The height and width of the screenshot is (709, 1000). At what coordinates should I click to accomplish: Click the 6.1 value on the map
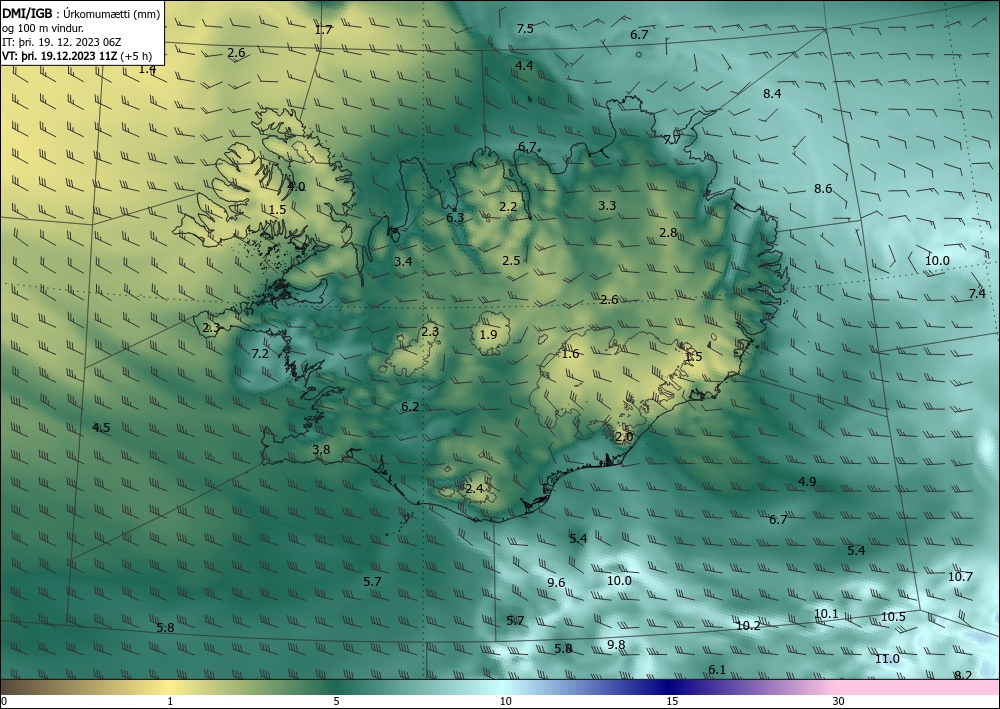point(717,669)
